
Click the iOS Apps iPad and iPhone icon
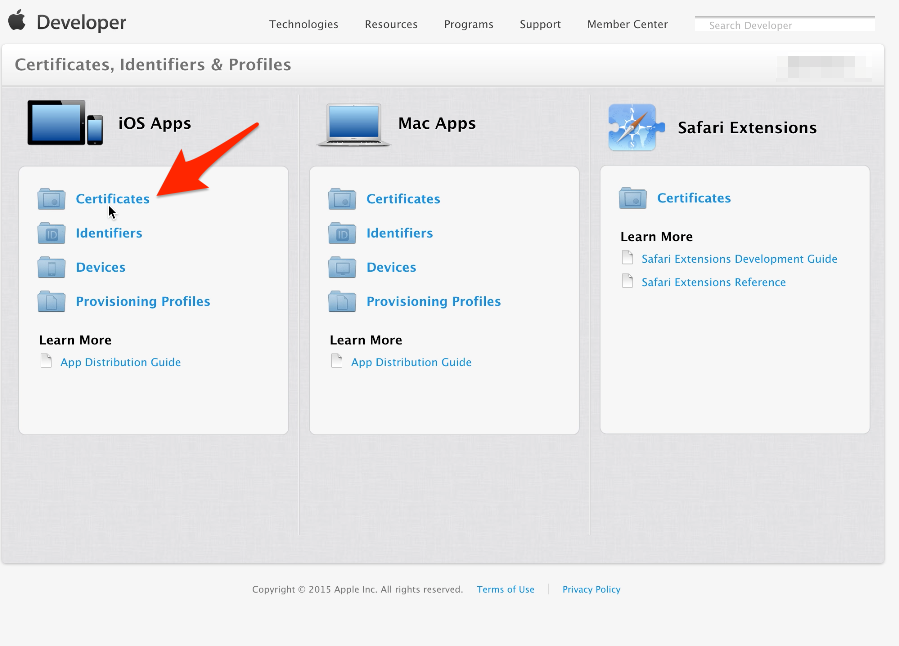tap(65, 123)
